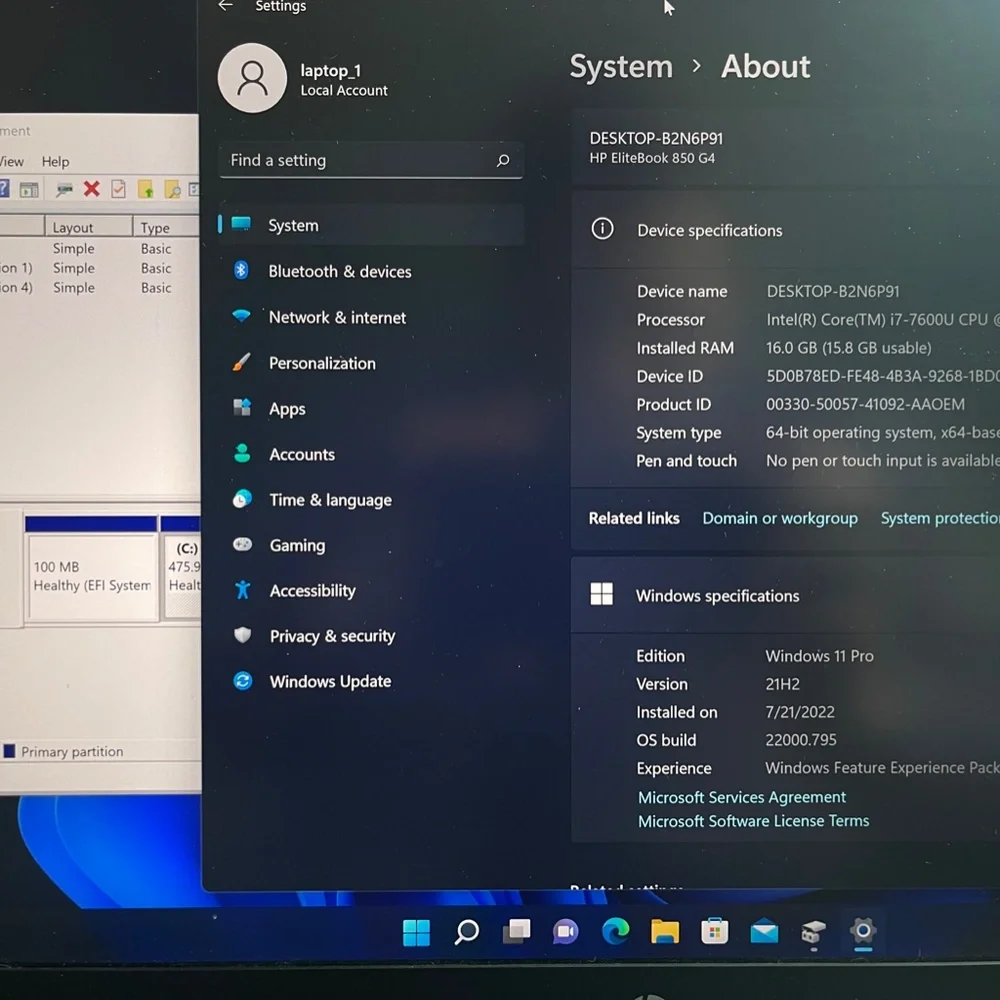
Task: Click the red X delete icon in Disk Management
Action: 92,189
